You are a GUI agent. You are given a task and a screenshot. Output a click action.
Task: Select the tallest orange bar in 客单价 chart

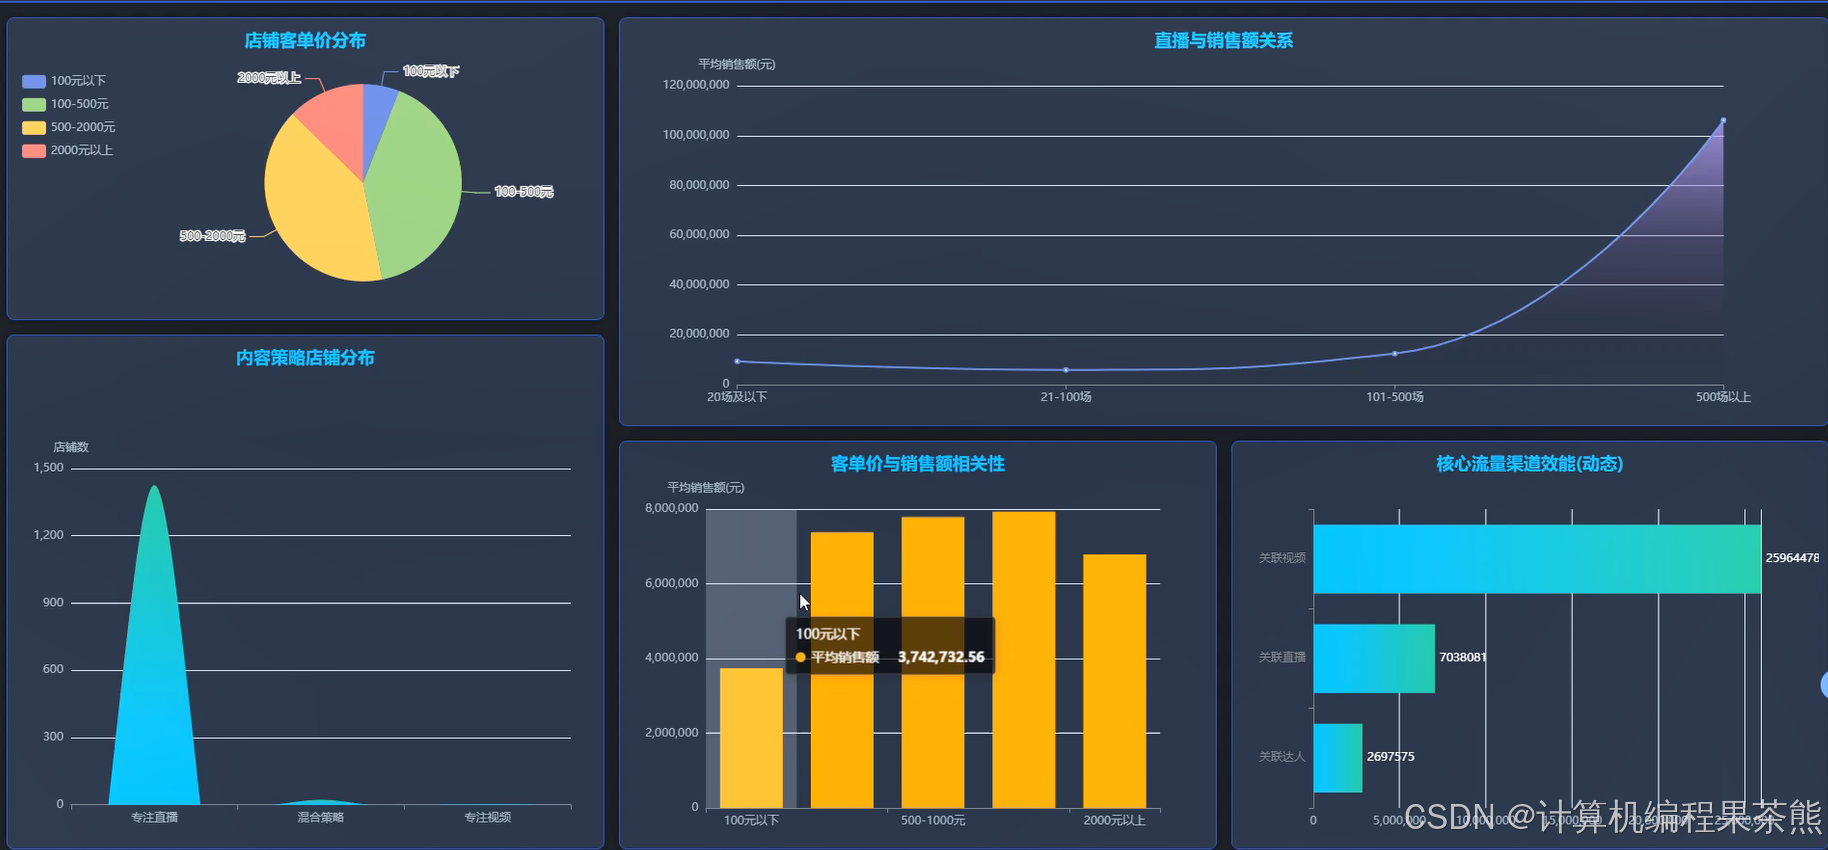click(x=1023, y=660)
